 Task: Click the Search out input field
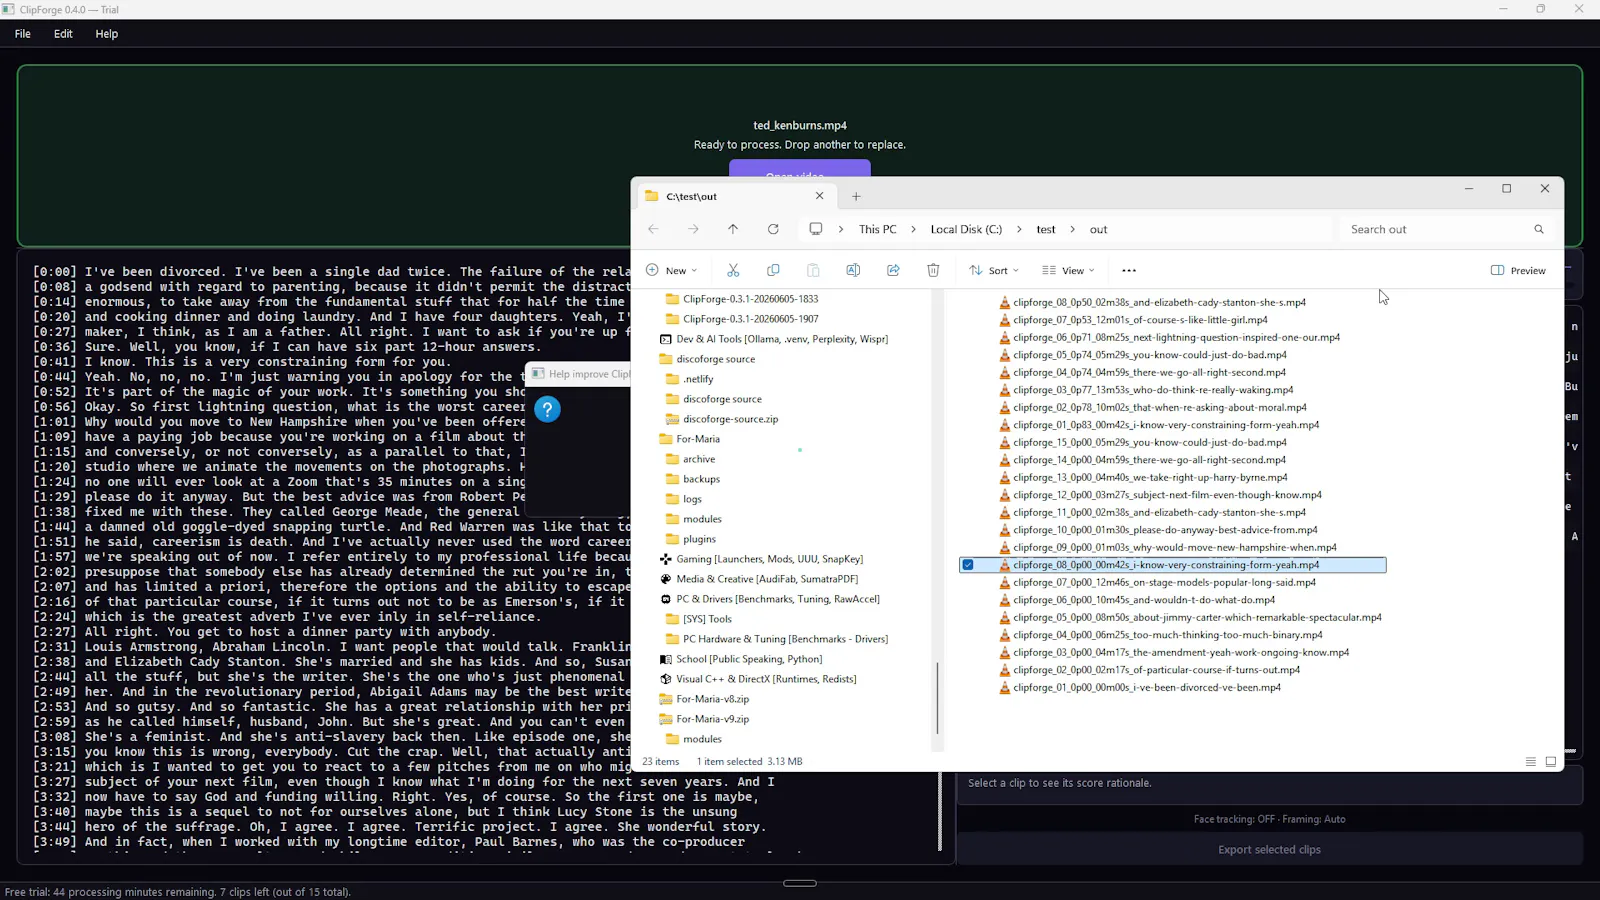1436,229
